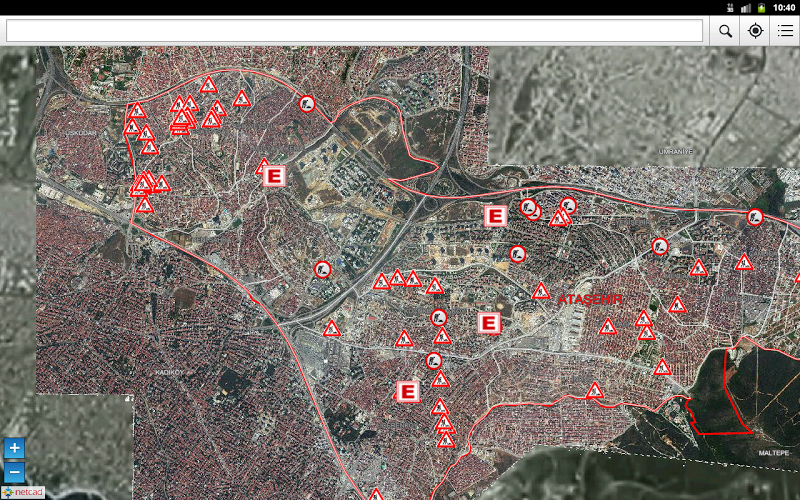Zoom out with the minus button
The height and width of the screenshot is (500, 800).
(15, 472)
